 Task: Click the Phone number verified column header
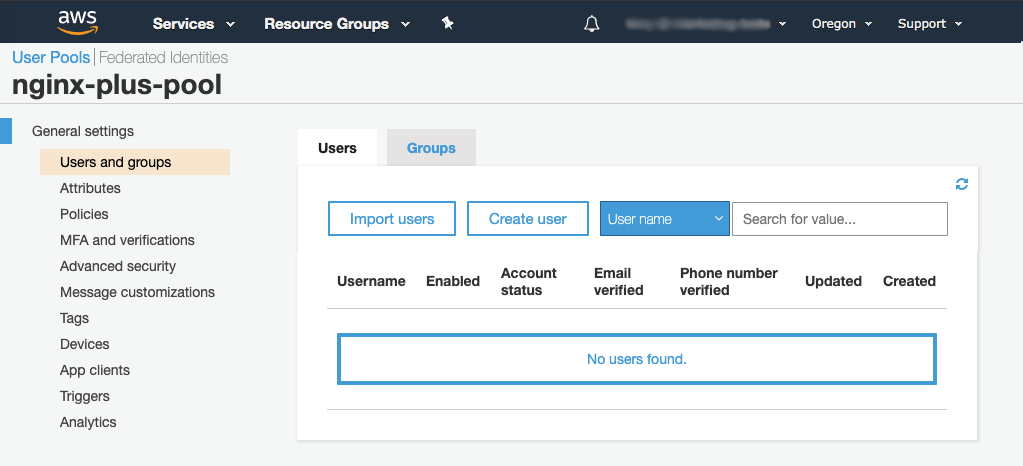click(x=729, y=281)
